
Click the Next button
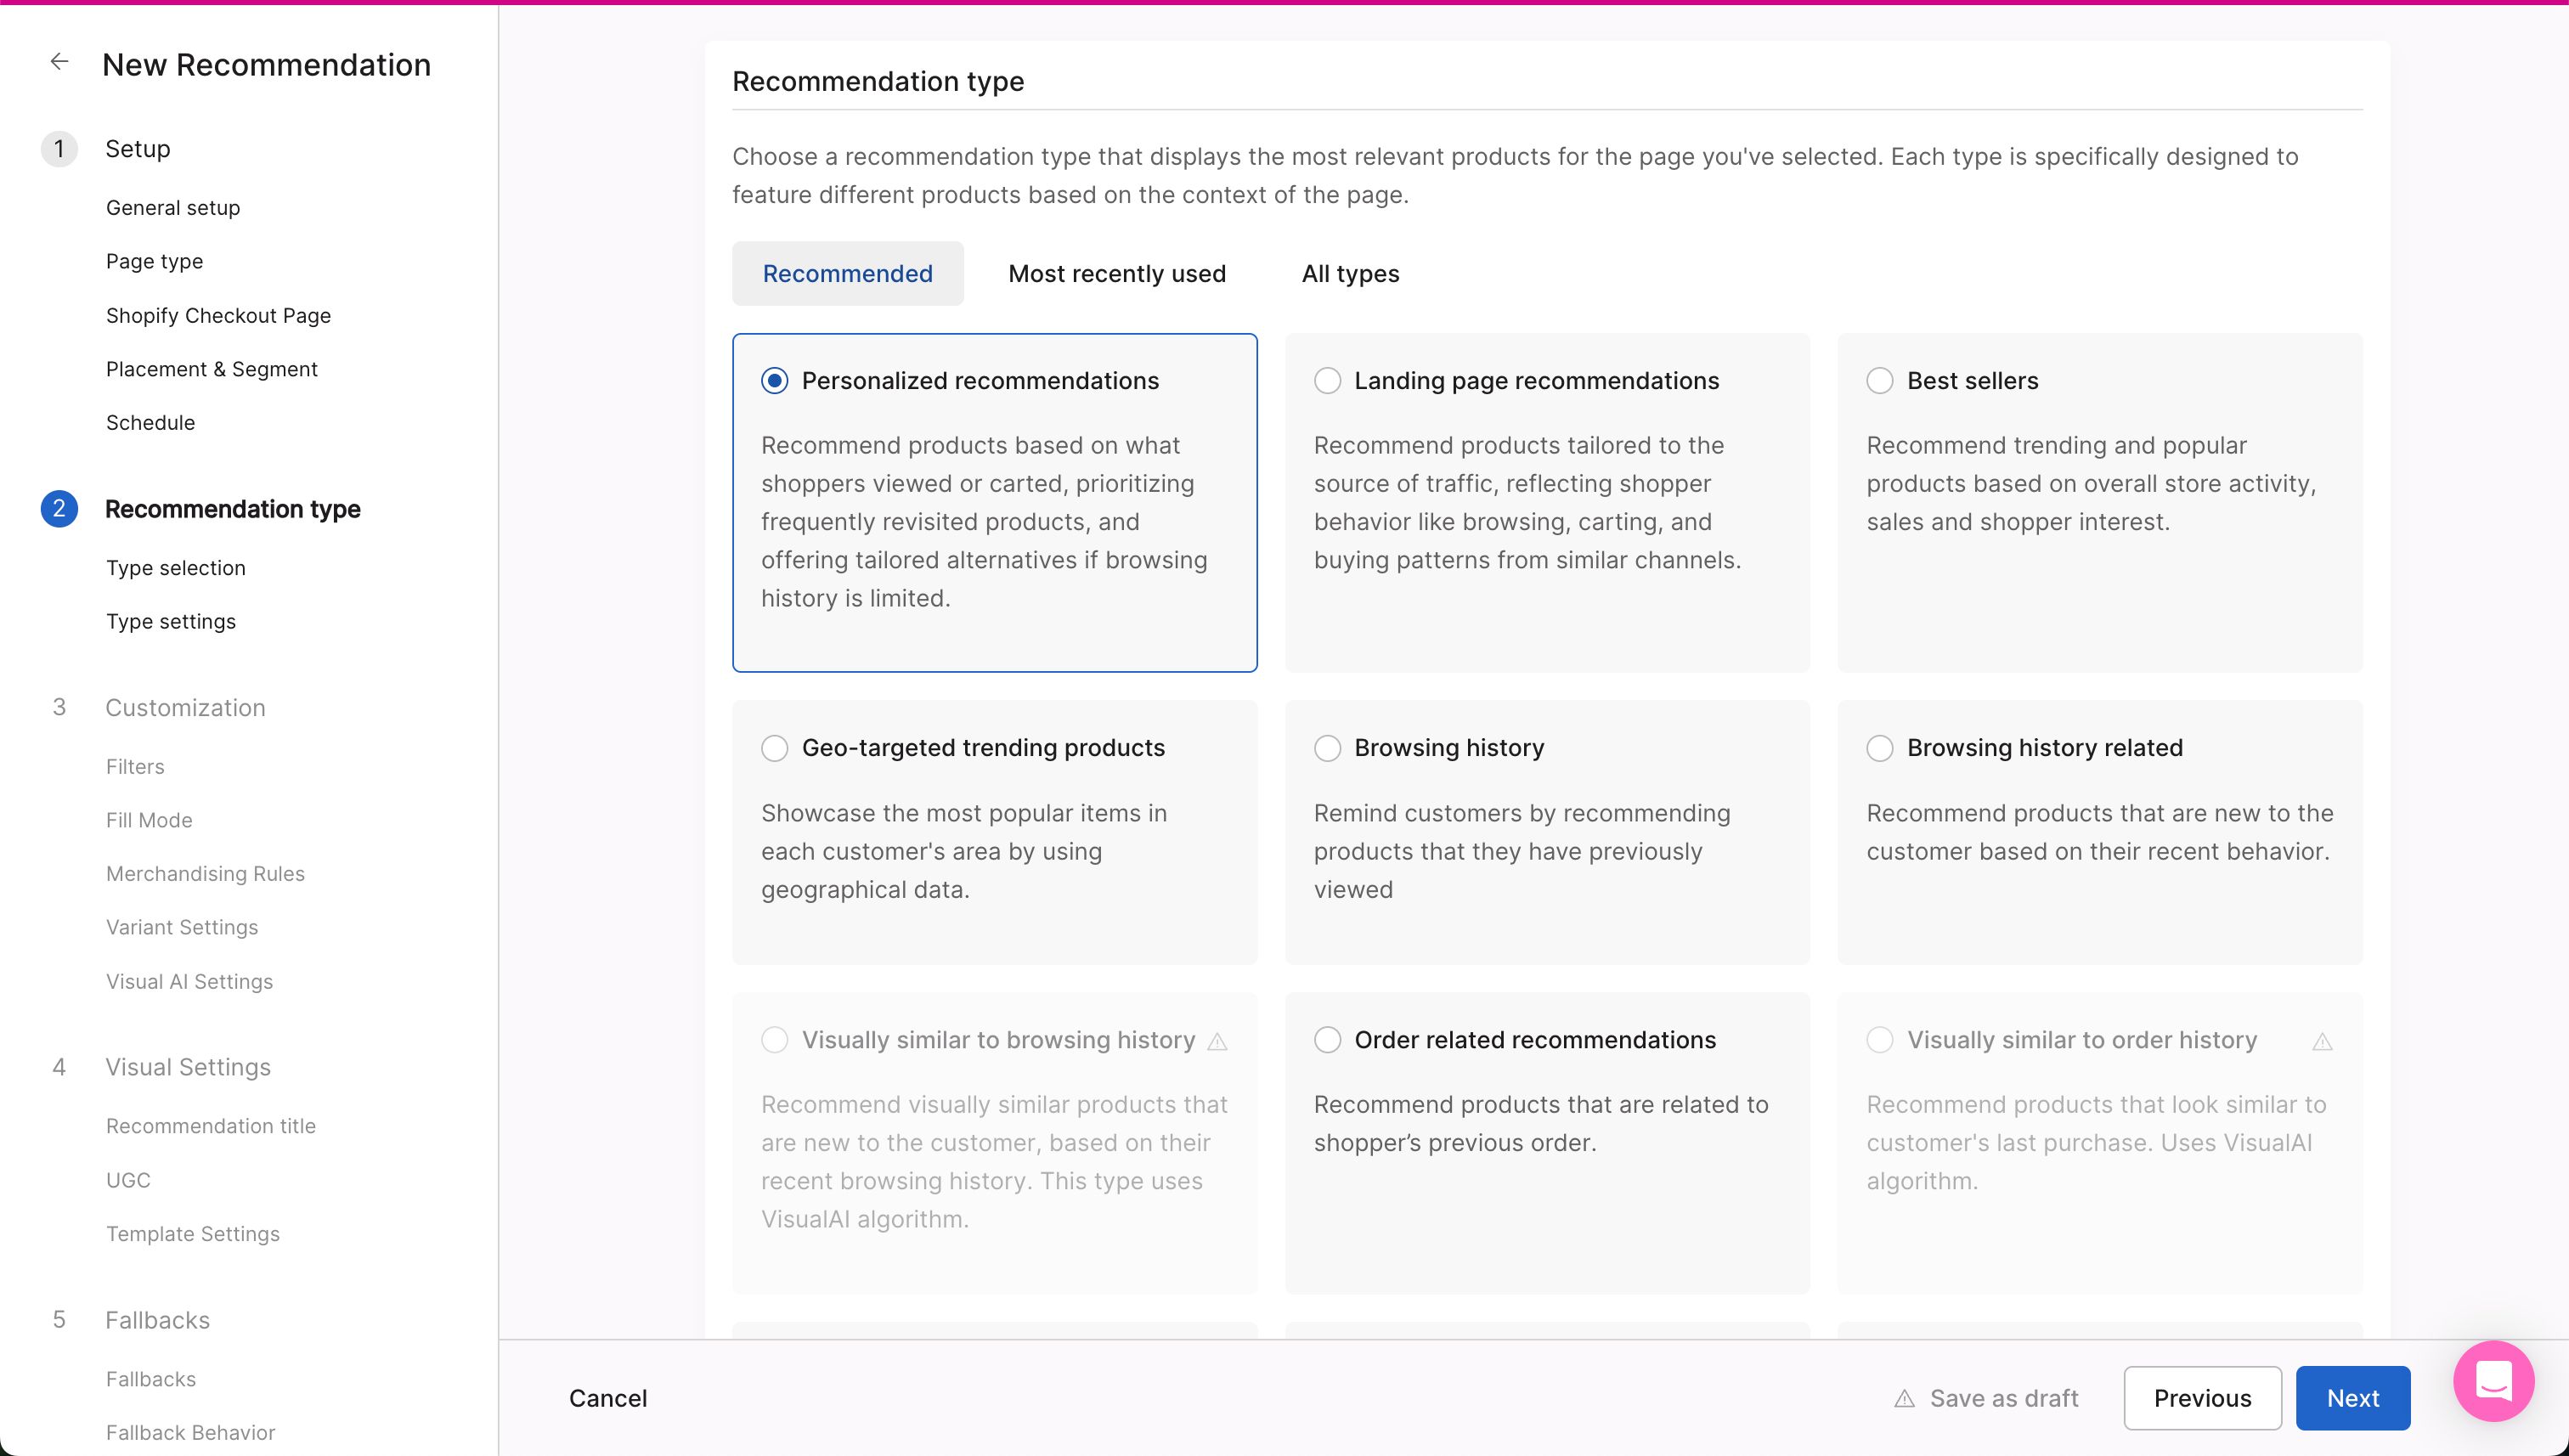(x=2352, y=1398)
